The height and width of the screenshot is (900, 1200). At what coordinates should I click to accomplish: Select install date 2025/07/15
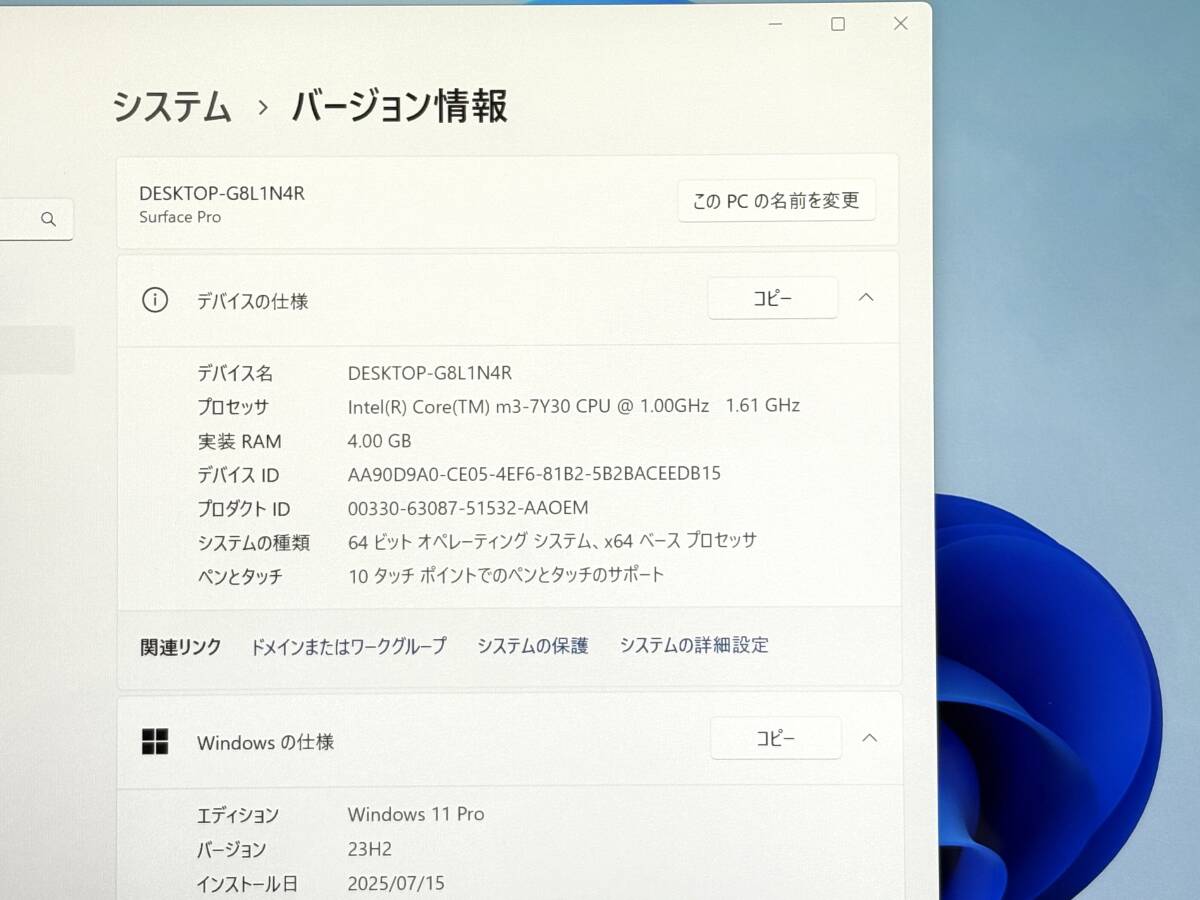(x=396, y=883)
